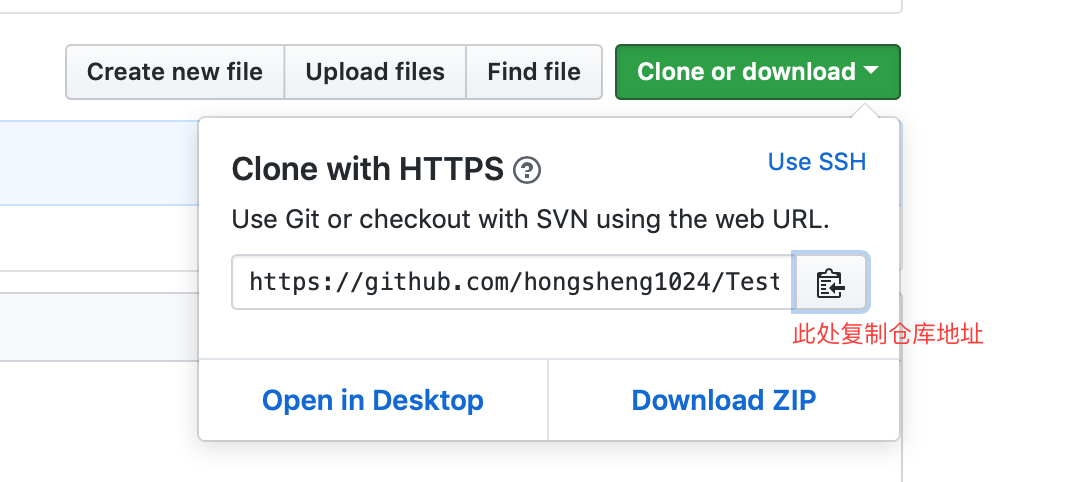This screenshot has height=482, width=1076.
Task: Switch to Use SSH link
Action: [x=817, y=162]
